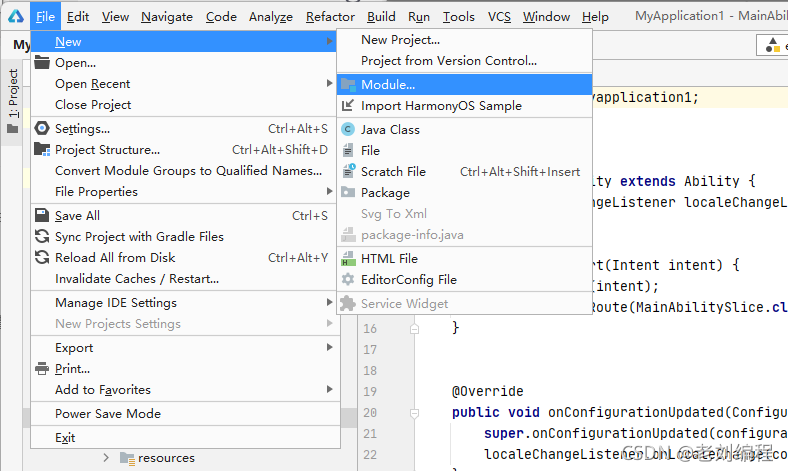
Task: Open the Refactor menu
Action: point(330,17)
